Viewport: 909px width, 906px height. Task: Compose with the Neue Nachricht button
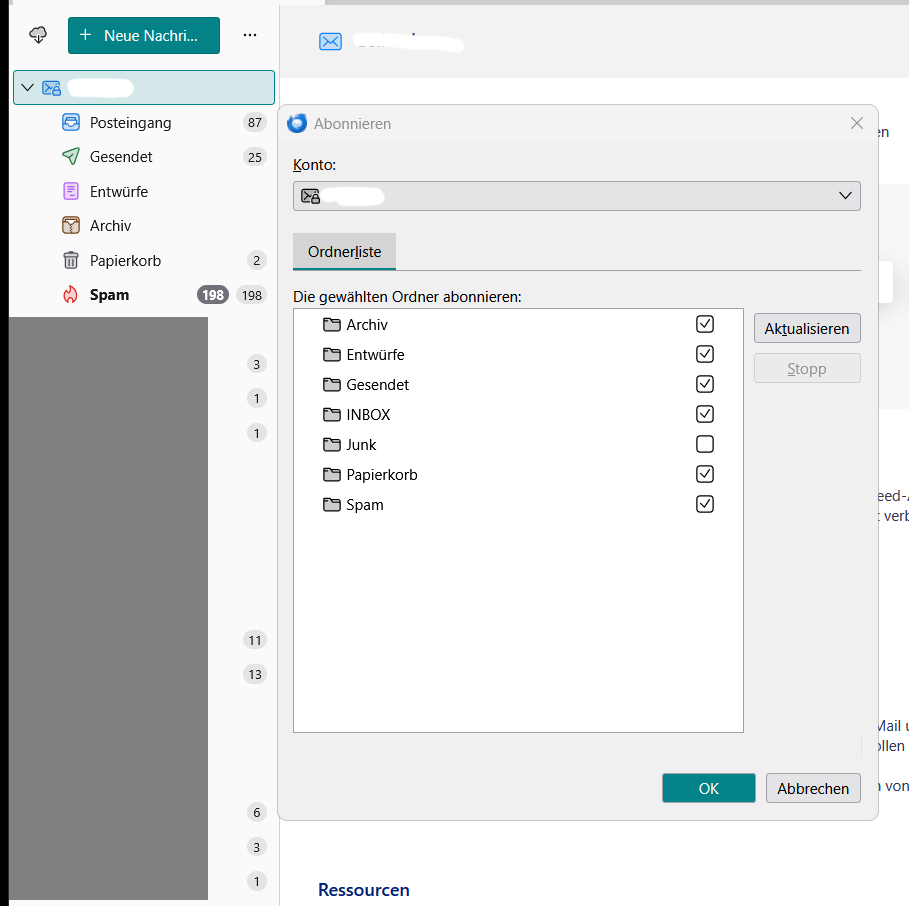(x=144, y=35)
